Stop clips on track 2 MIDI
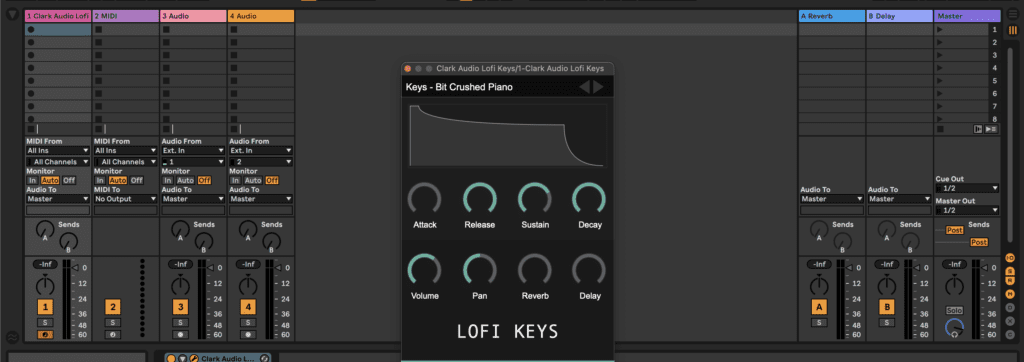Screen dimensions: 1024x362 click(x=99, y=129)
